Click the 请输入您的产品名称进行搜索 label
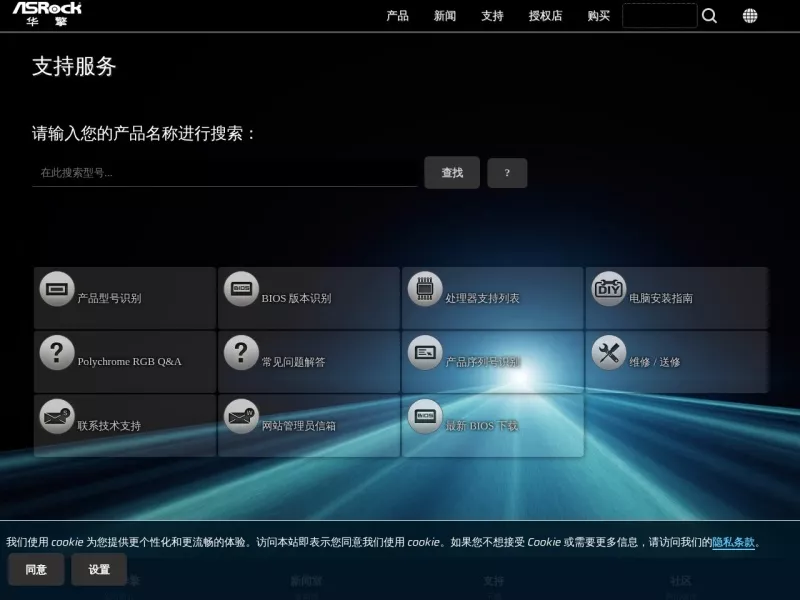Image resolution: width=800 pixels, height=600 pixels. (144, 133)
